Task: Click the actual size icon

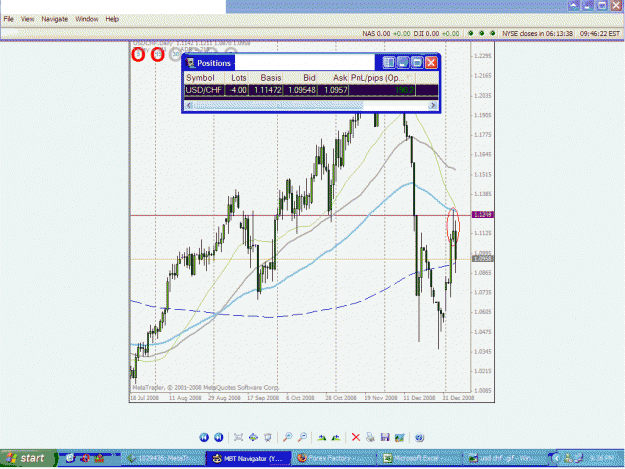Action: pyautogui.click(x=253, y=438)
